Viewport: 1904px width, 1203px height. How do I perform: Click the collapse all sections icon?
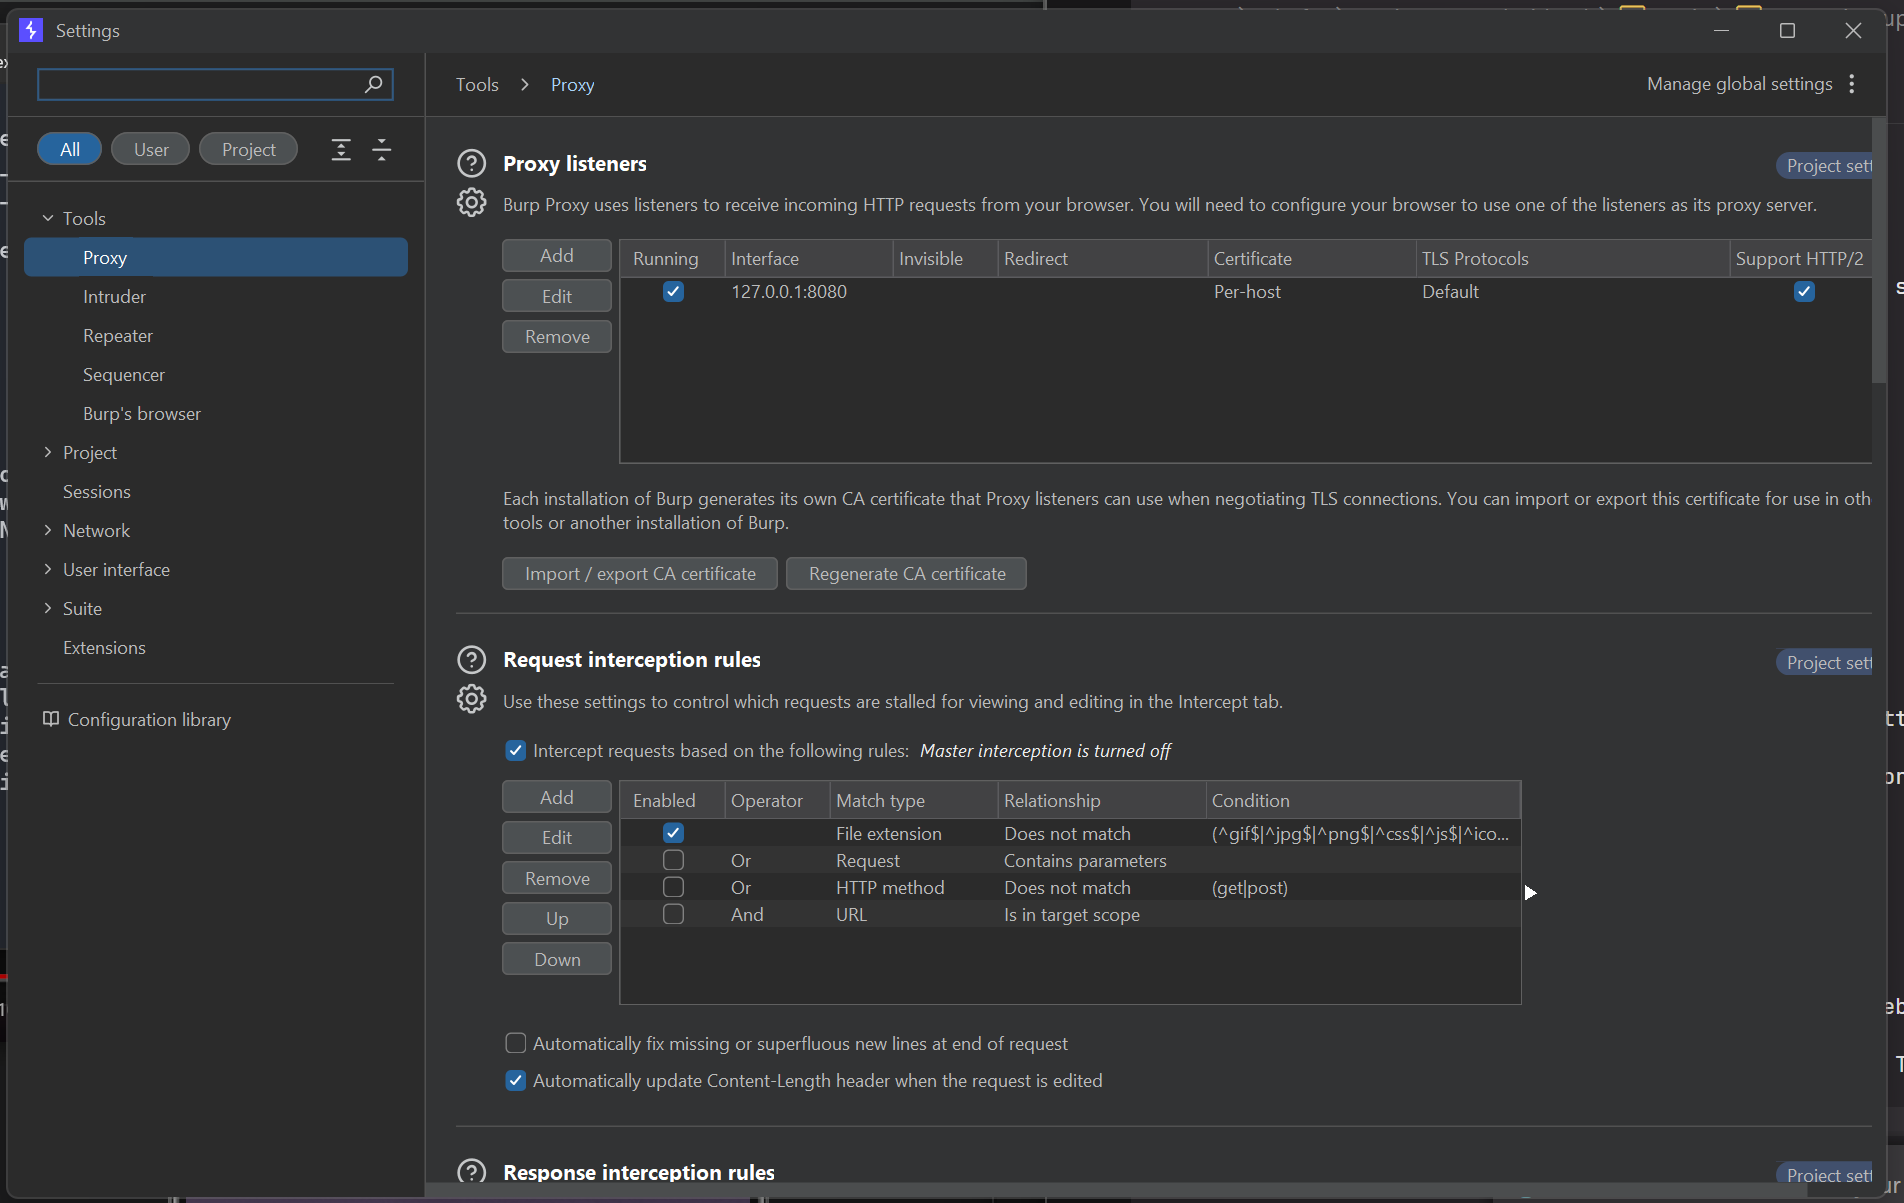tap(381, 150)
